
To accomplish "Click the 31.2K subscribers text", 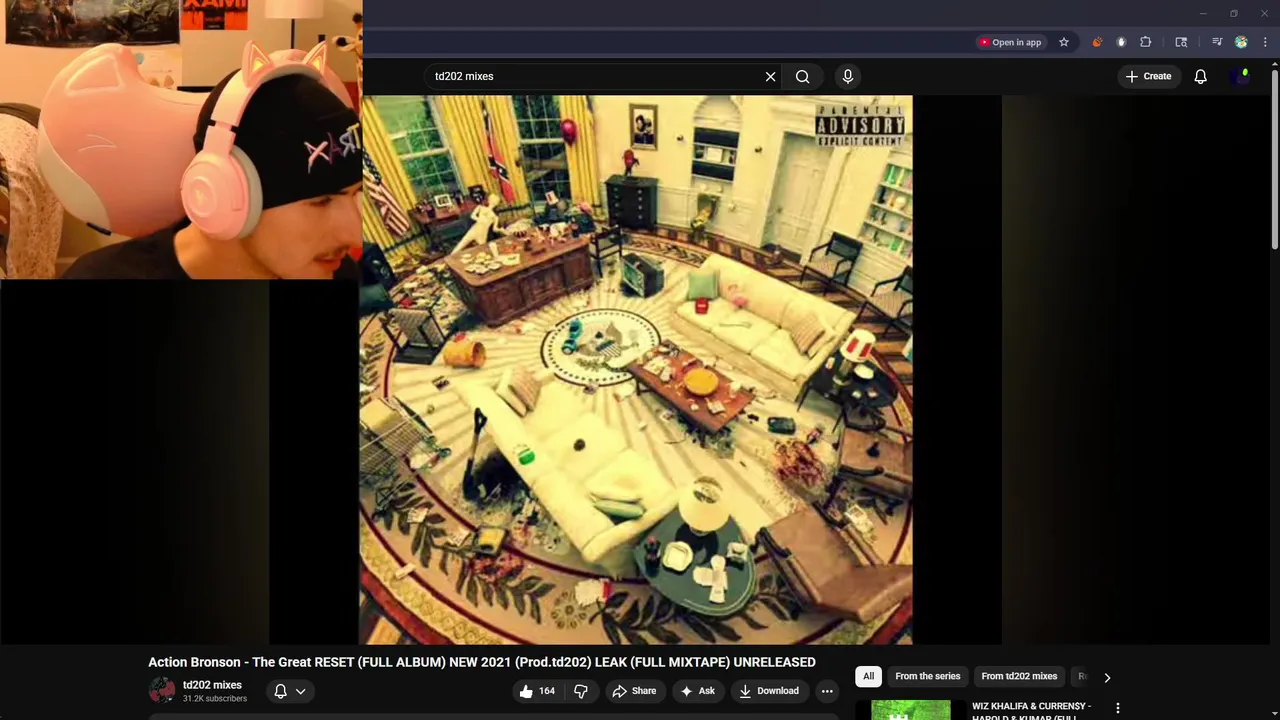I will tap(214, 698).
